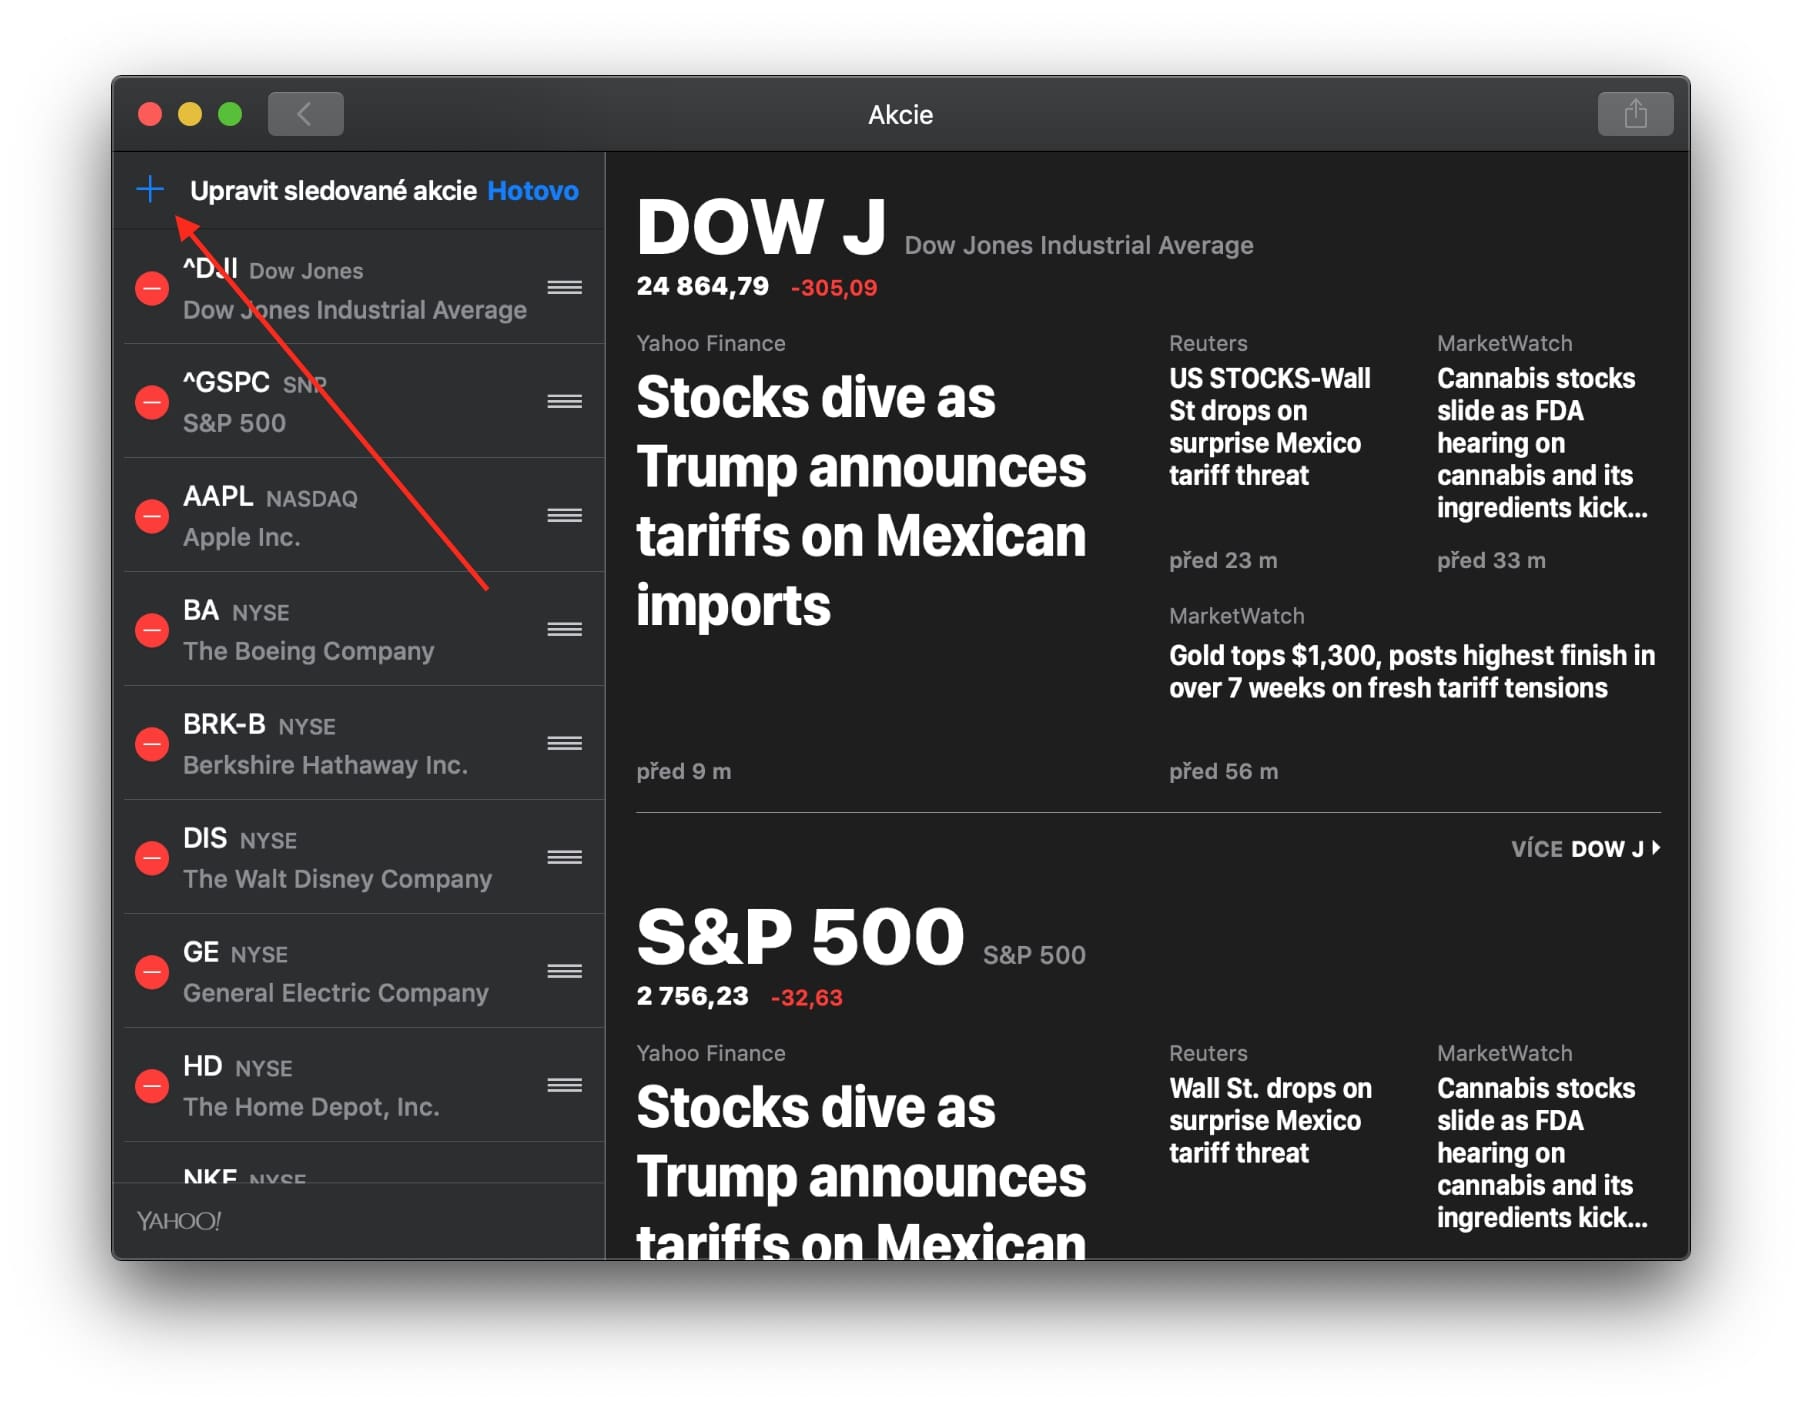This screenshot has height=1408, width=1802.
Task: Delete the BRK-B Berkshire Hathaway row
Action: pos(152,745)
